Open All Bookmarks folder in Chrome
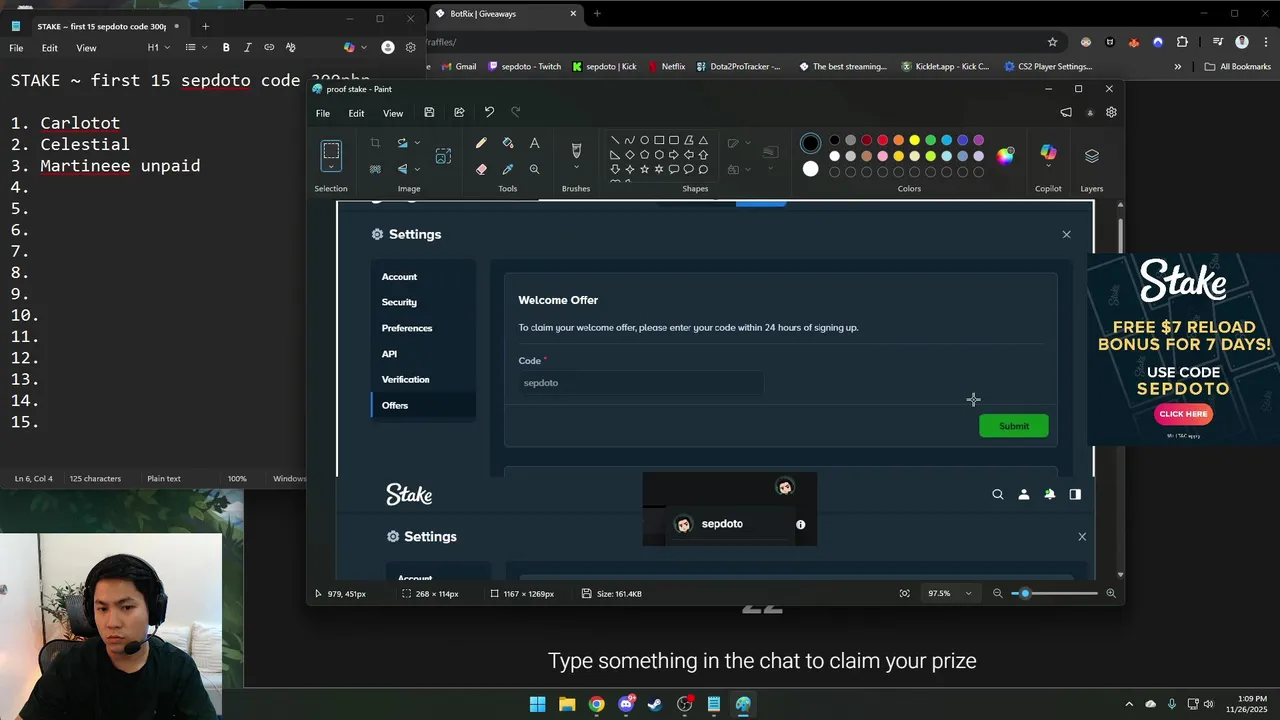The image size is (1280, 720). click(x=1237, y=67)
